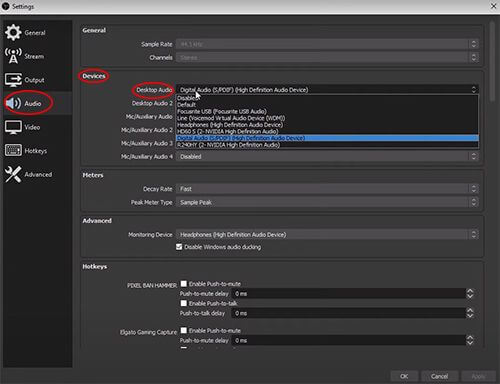Viewport: 500px width, 384px height.
Task: Collapse the Desktop Audio device dropdown
Action: click(327, 89)
